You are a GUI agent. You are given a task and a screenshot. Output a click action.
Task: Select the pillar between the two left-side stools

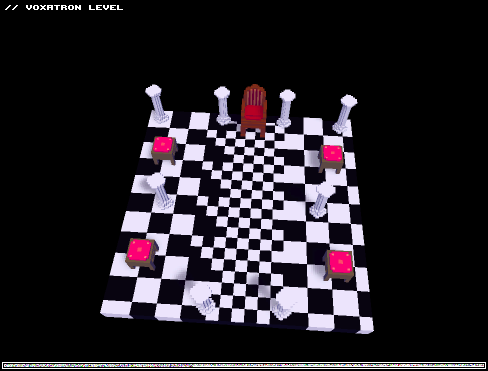pyautogui.click(x=161, y=191)
